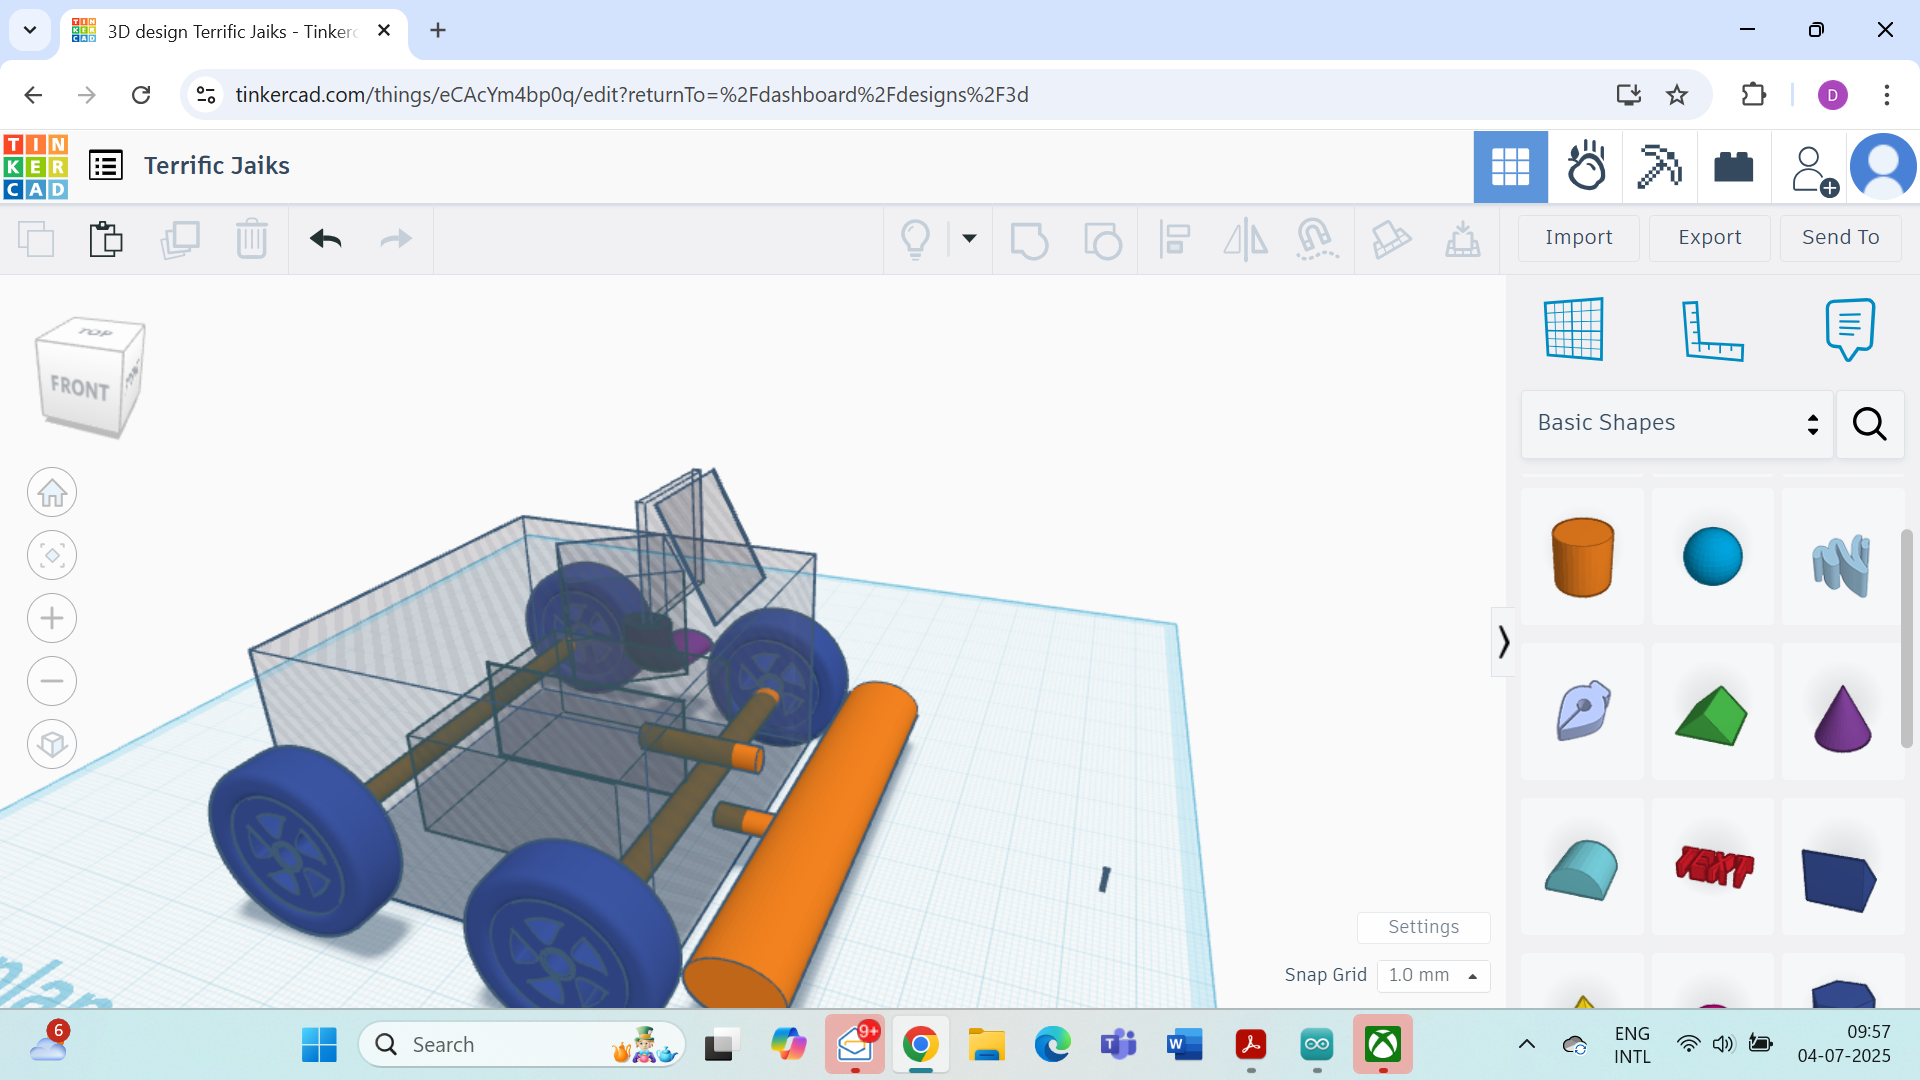Click the Zoom out button
The image size is (1920, 1080).
tap(52, 681)
